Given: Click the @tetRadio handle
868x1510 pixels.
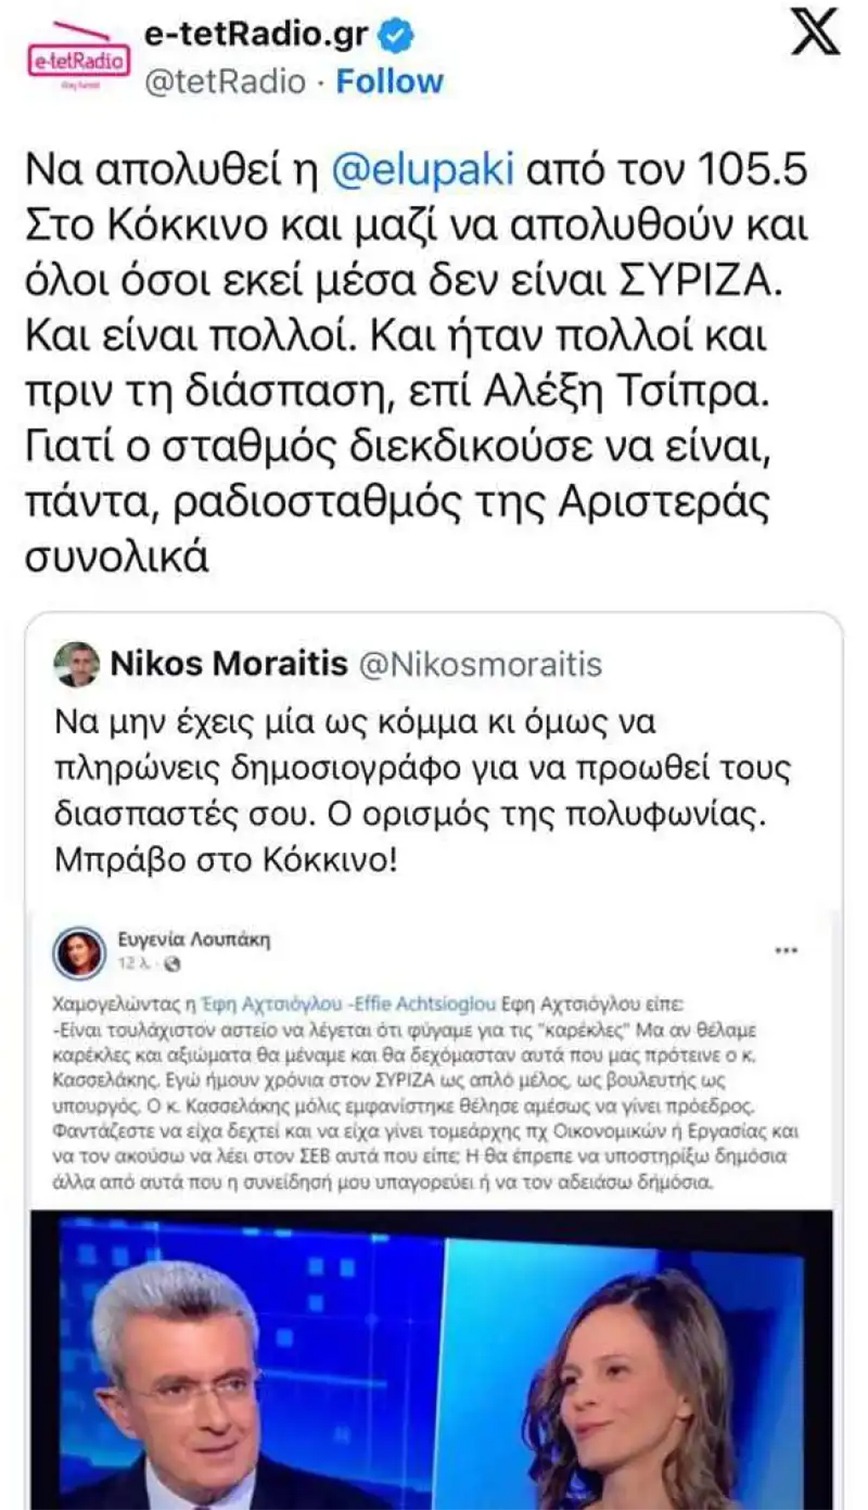Looking at the screenshot, I should pos(225,81).
